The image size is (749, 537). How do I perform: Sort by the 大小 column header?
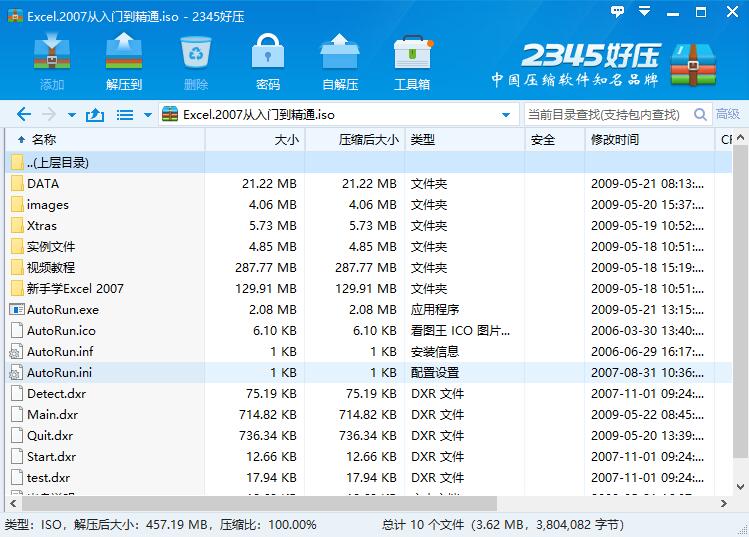coord(256,140)
